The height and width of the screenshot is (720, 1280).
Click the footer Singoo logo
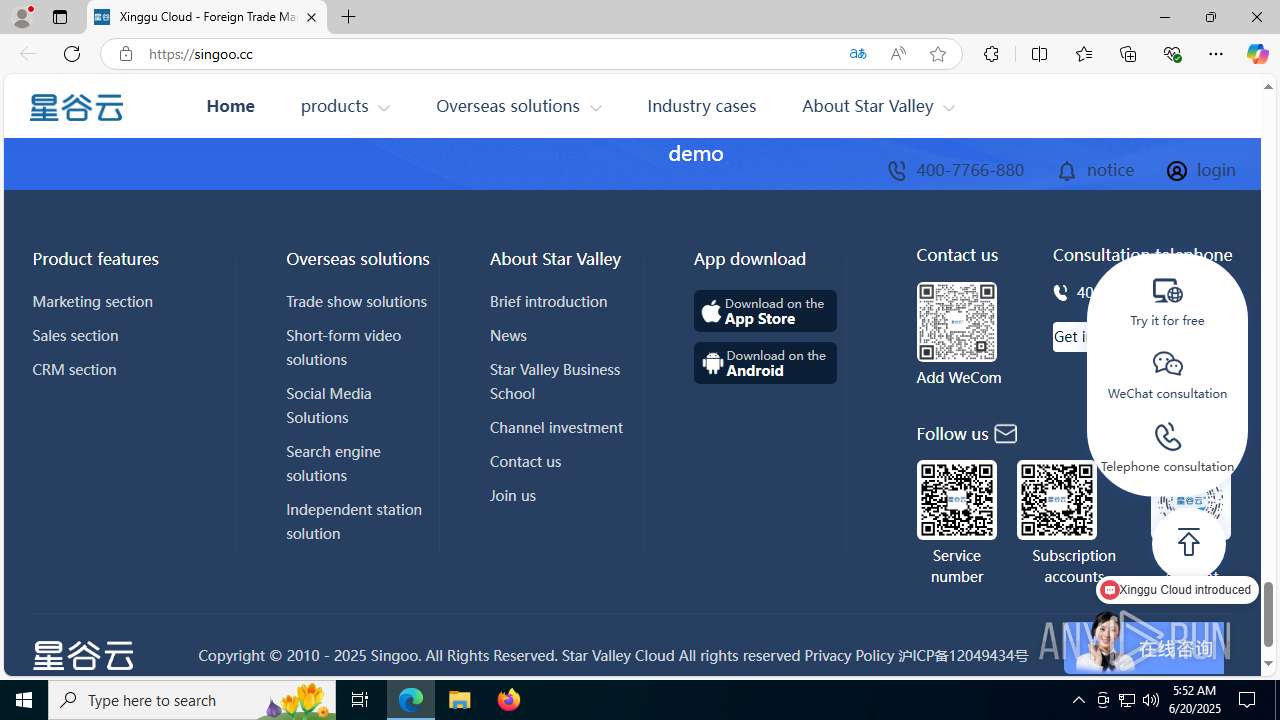point(83,655)
